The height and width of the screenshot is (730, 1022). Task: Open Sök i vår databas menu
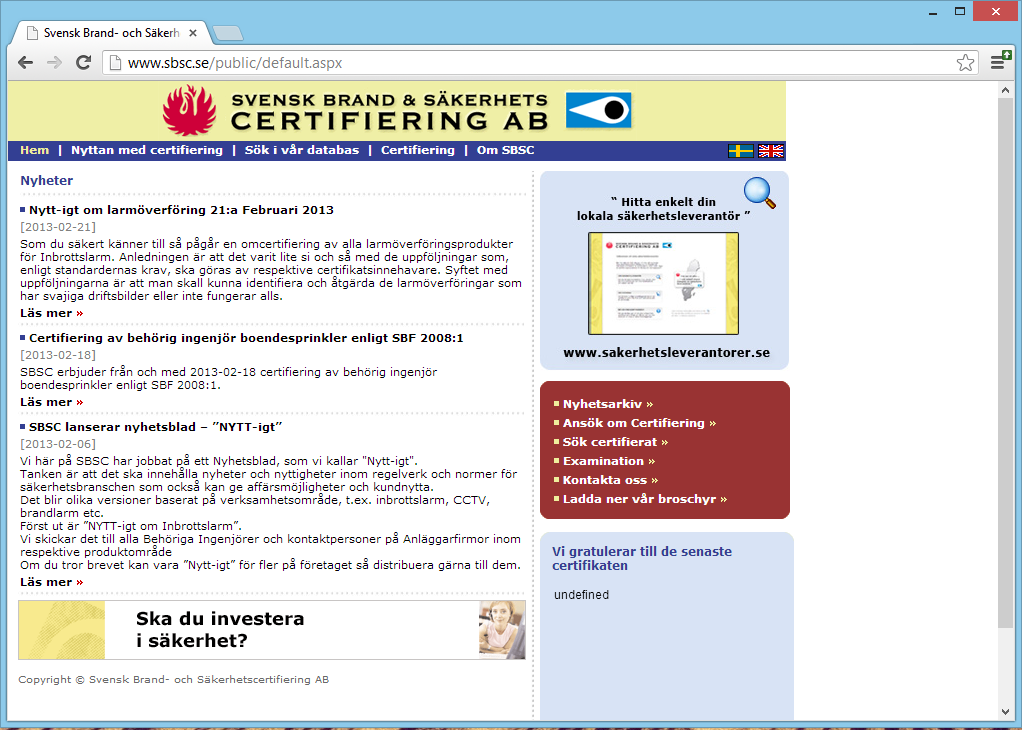point(302,150)
